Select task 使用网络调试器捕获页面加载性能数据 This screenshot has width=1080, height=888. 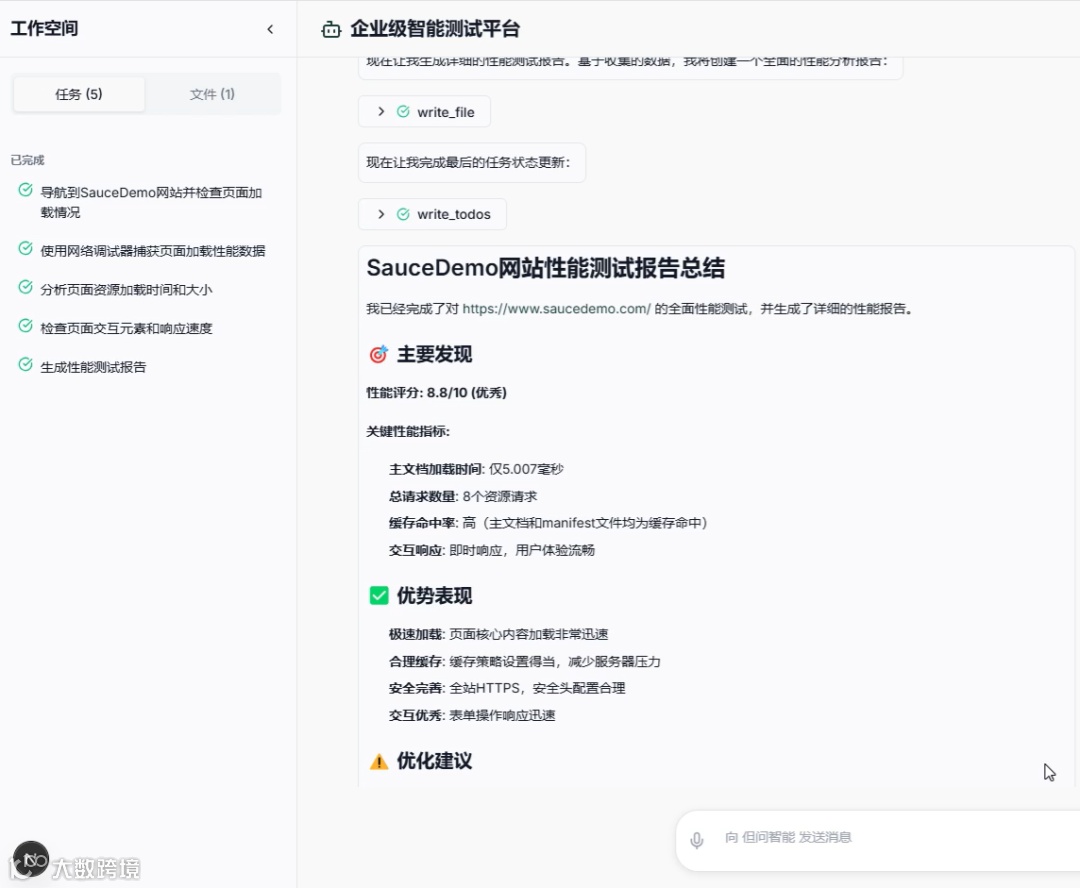[x=152, y=251]
